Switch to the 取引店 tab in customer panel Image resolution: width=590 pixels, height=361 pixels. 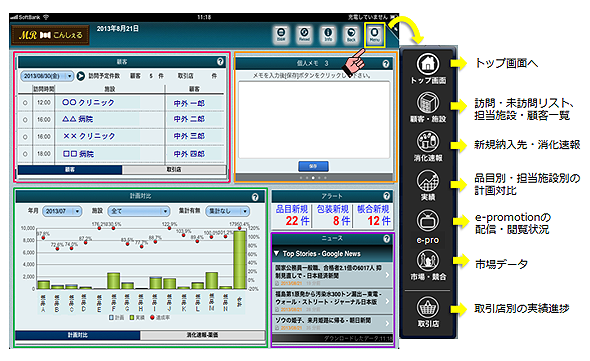pyautogui.click(x=174, y=170)
